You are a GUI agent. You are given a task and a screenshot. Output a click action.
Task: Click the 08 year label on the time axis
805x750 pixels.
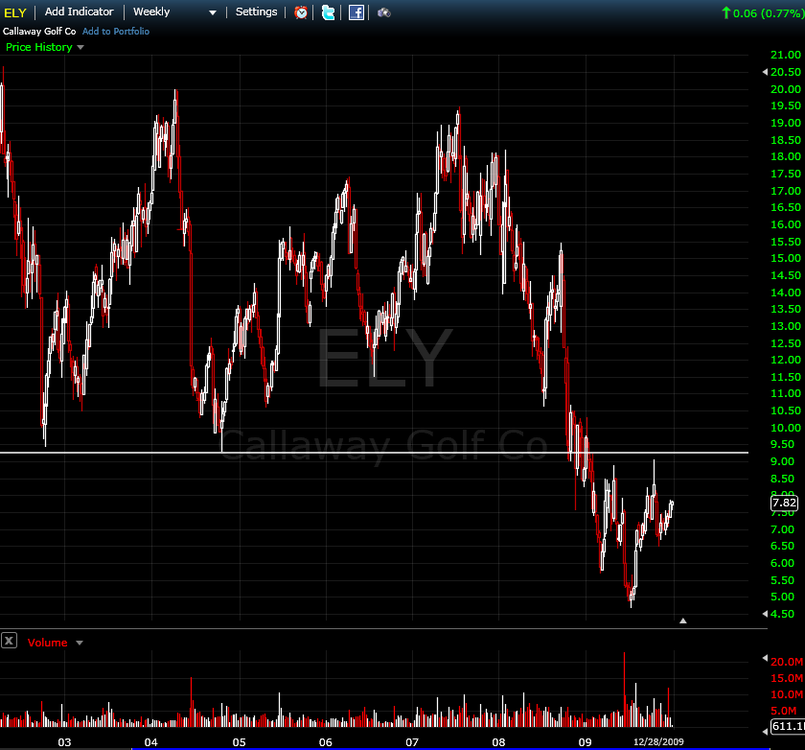tap(499, 742)
